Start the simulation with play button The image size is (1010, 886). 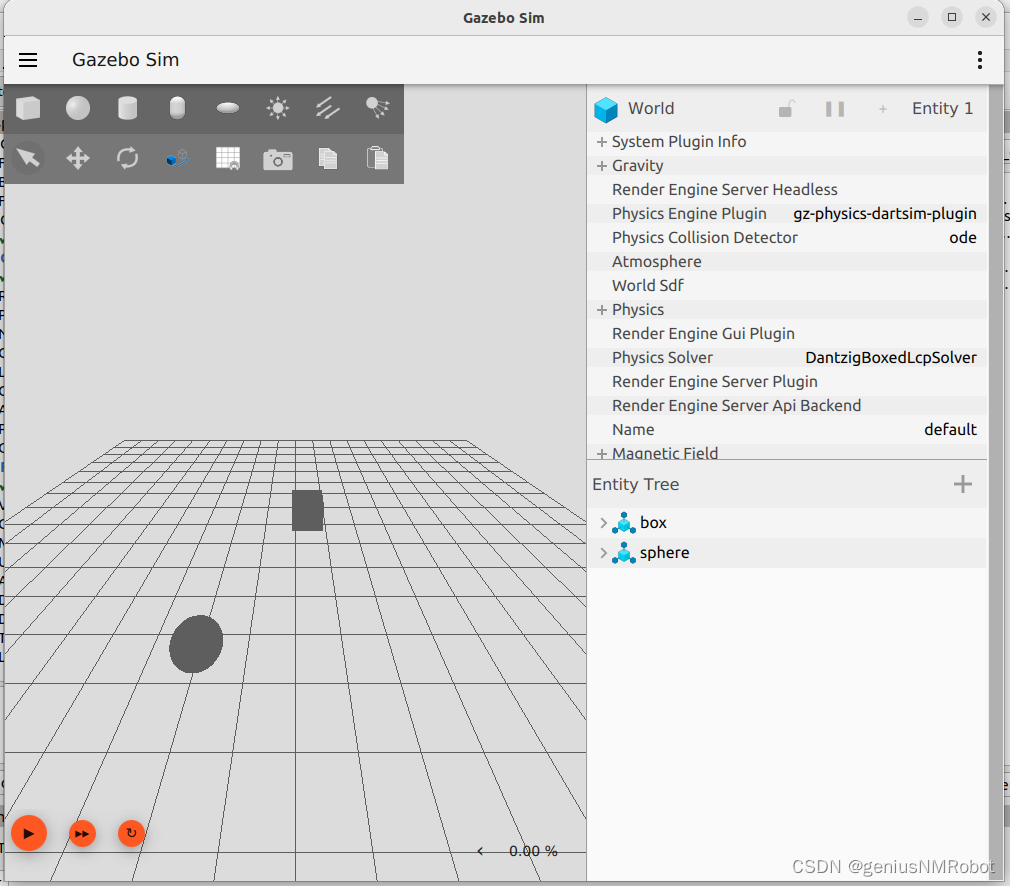click(29, 833)
